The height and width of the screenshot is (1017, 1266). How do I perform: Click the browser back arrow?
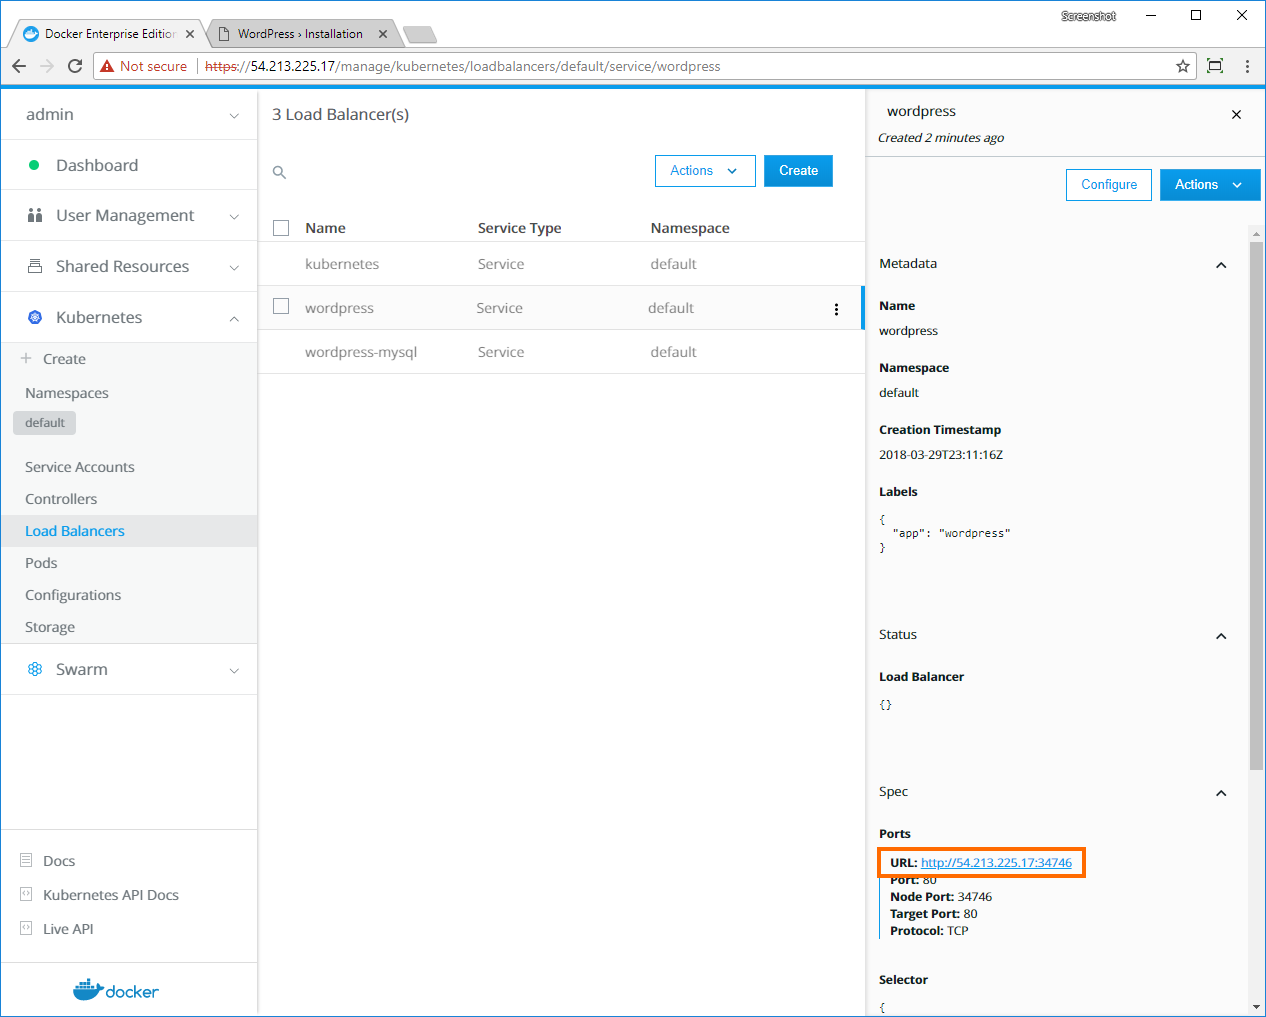(x=19, y=66)
